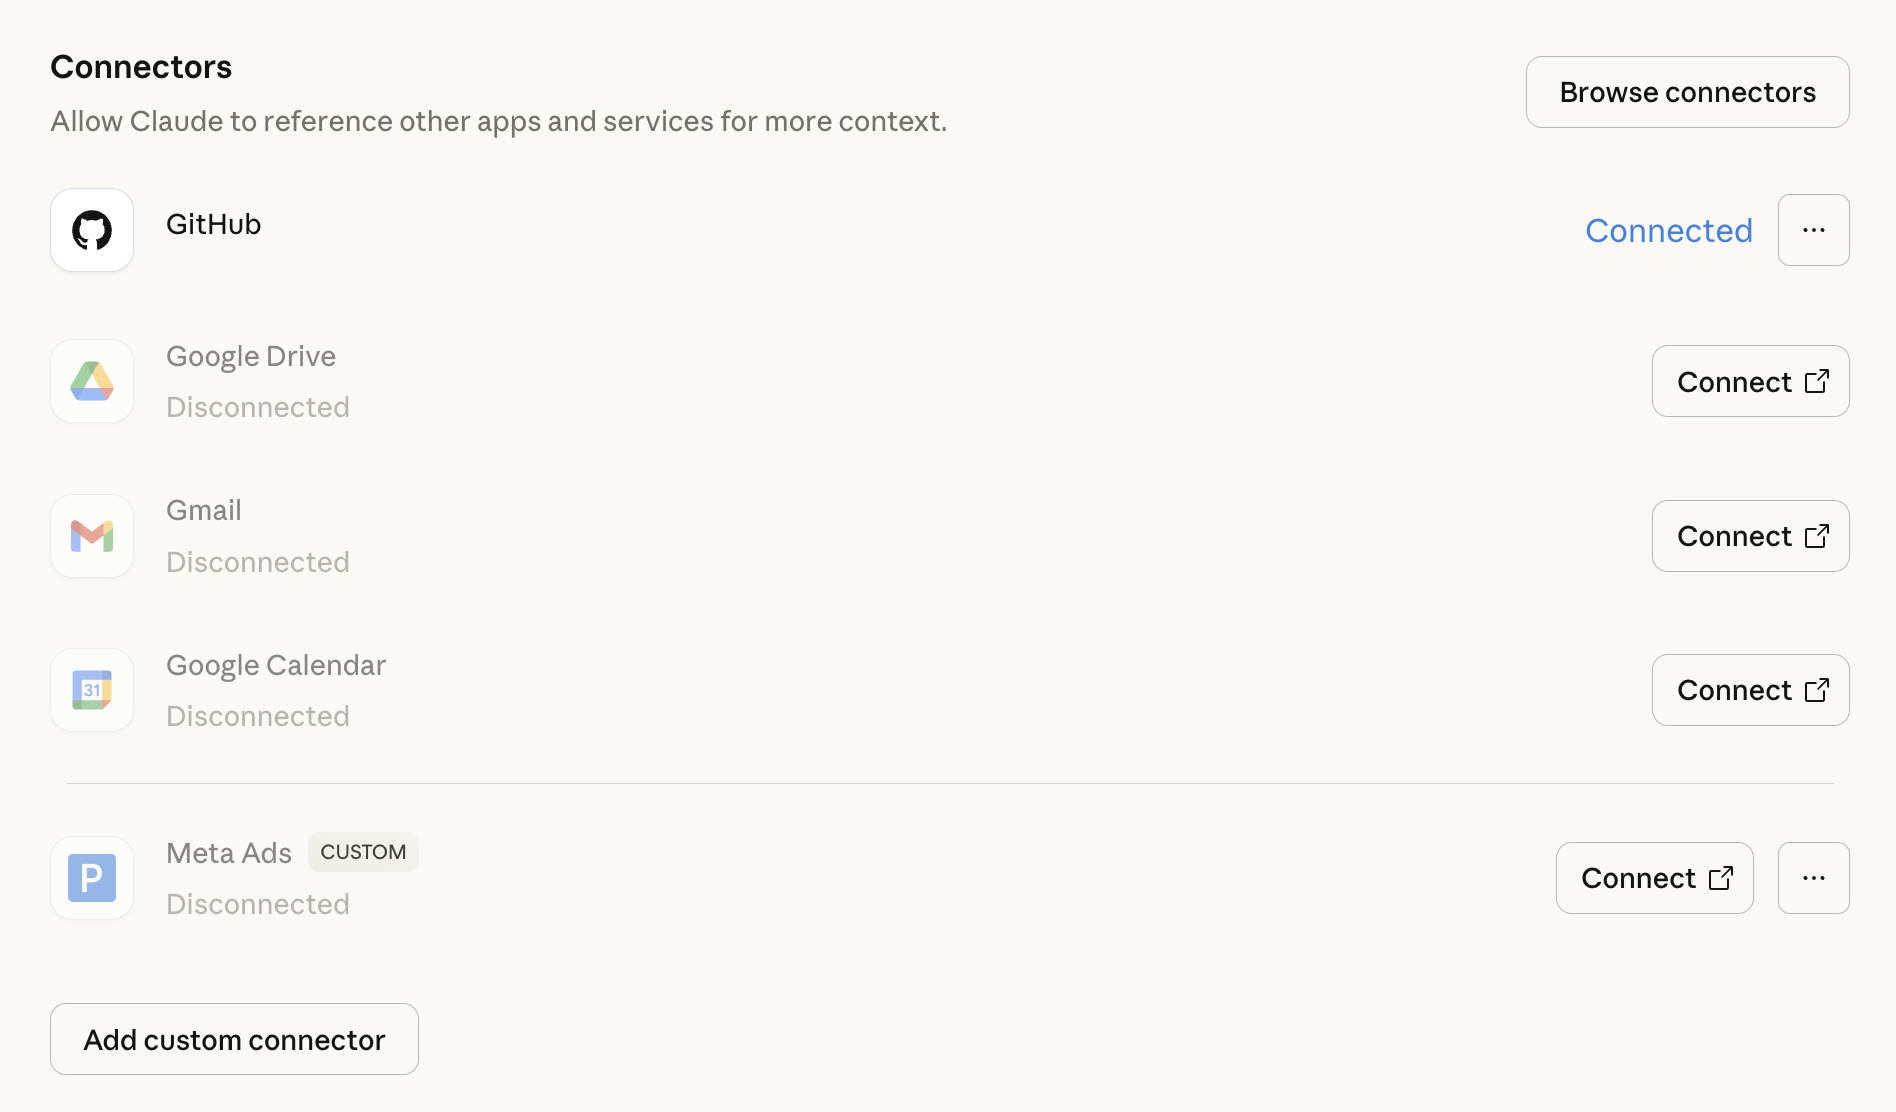Connect the Google Calendar integration
Screen dimensions: 1896x1112
[1750, 690]
